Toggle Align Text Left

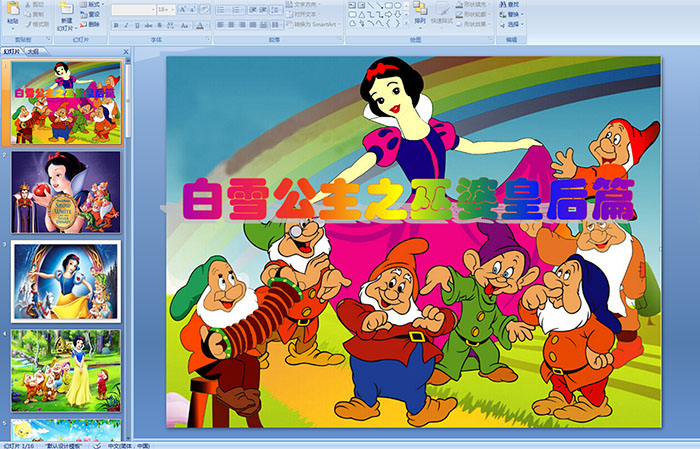pos(221,25)
